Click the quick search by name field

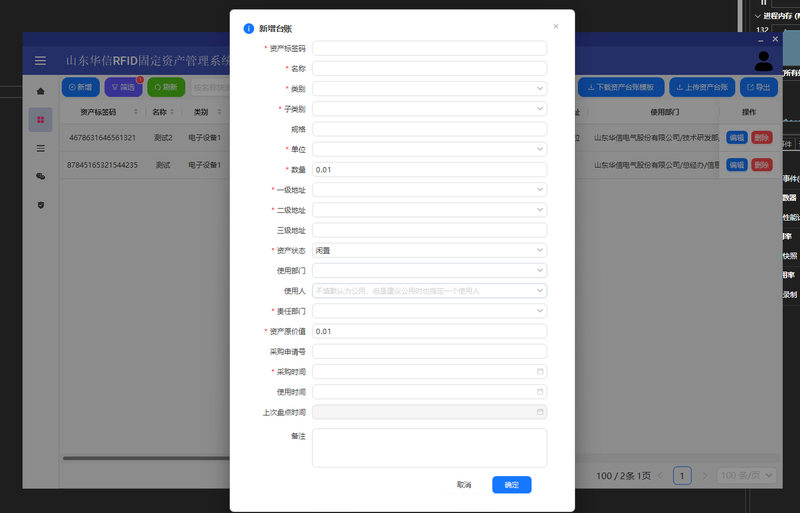211,87
